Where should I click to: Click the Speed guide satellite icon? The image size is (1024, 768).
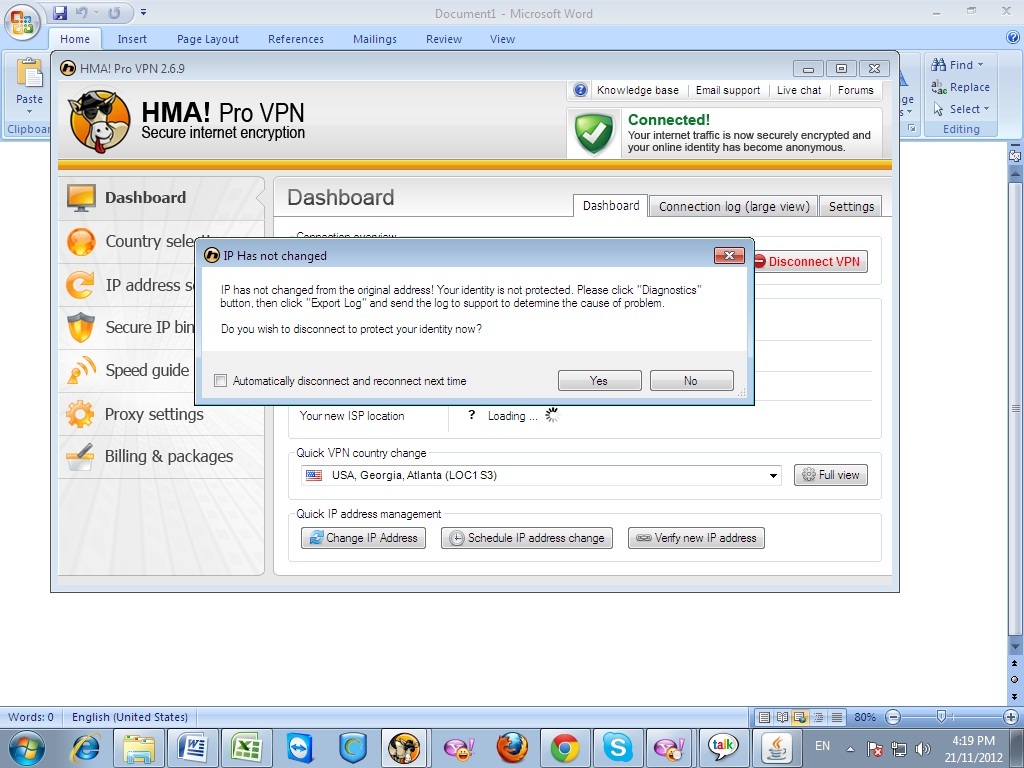tap(81, 370)
